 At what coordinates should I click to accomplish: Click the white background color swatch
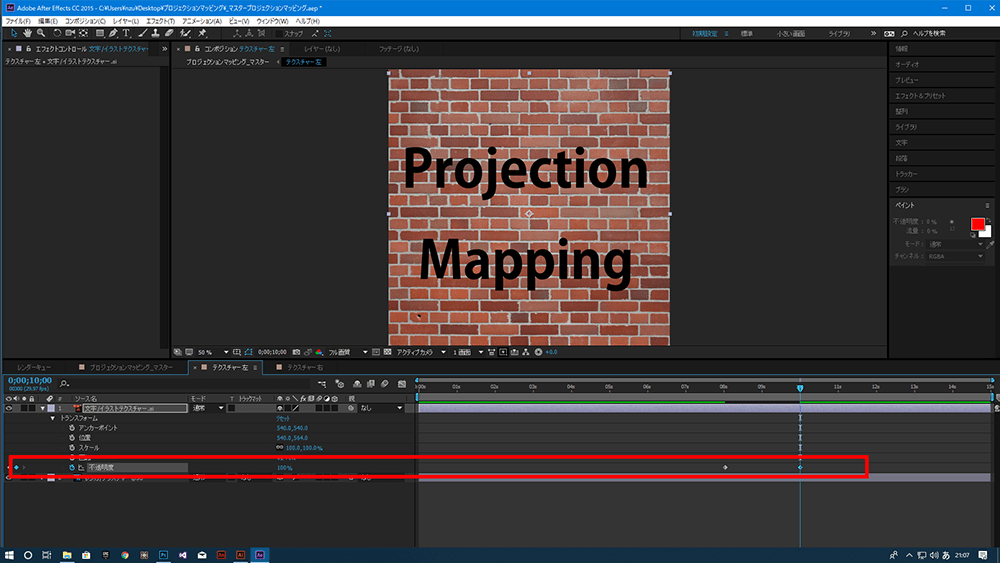coord(987,233)
